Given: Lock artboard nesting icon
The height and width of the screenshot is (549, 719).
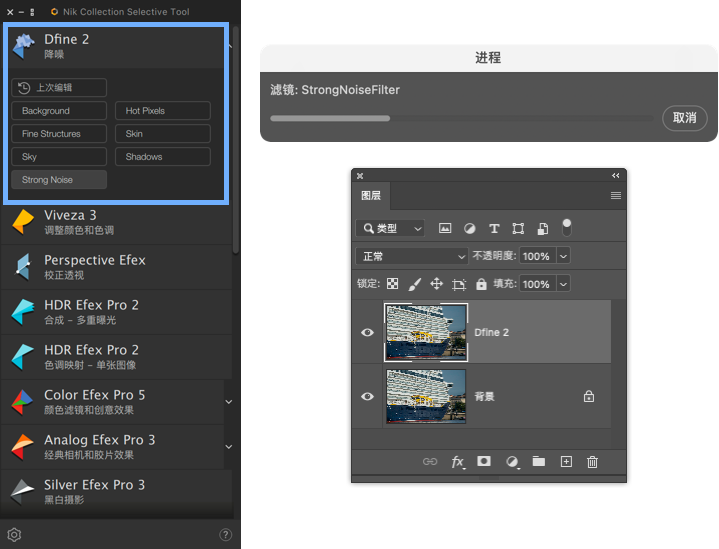Looking at the screenshot, I should click(x=459, y=284).
